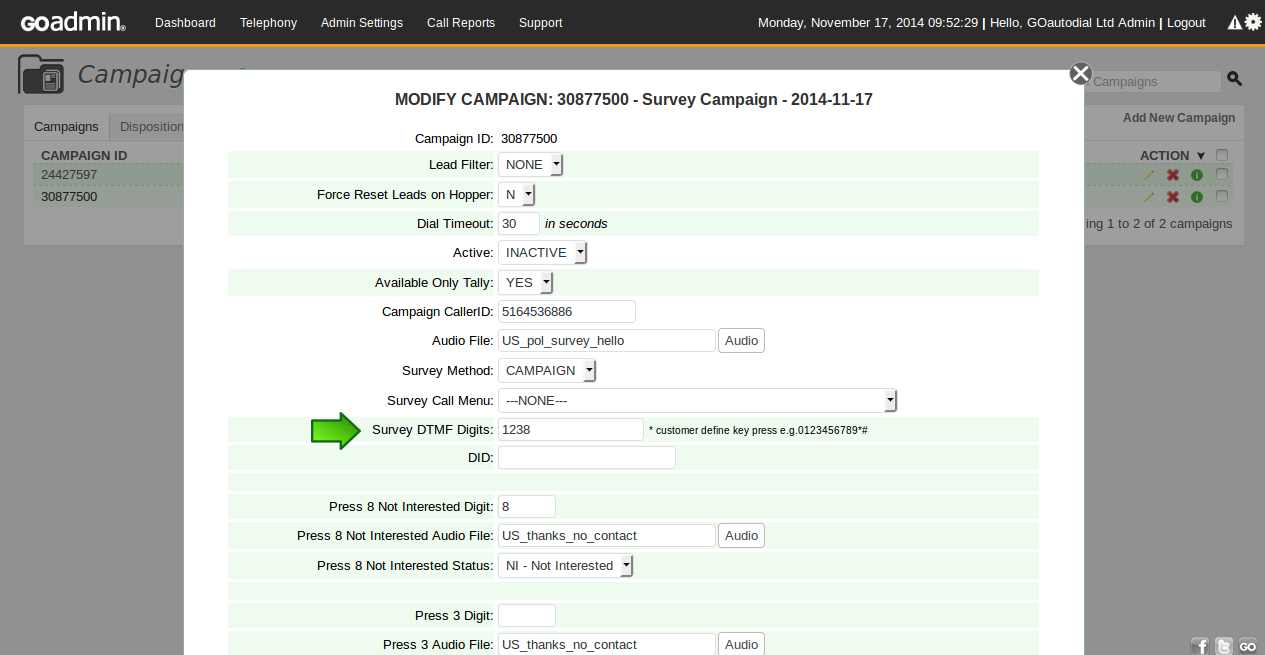This screenshot has height=655, width=1265.
Task: Check the box for campaign 30877500
Action: pos(1221,197)
